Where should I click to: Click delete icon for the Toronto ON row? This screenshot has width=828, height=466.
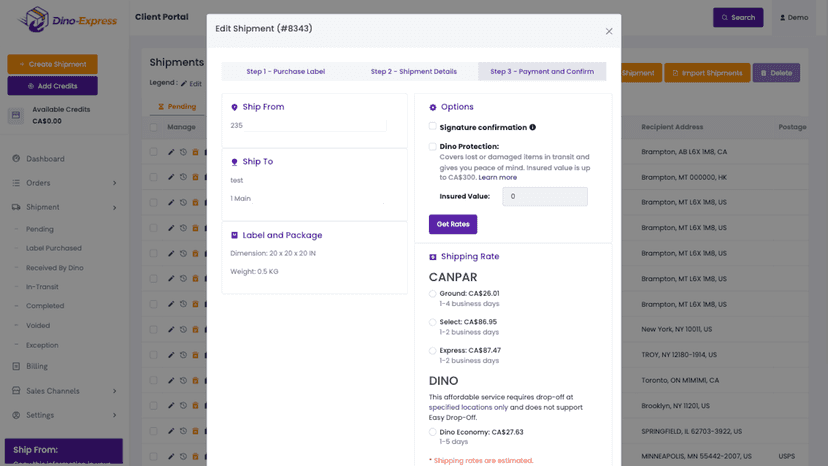coord(195,380)
